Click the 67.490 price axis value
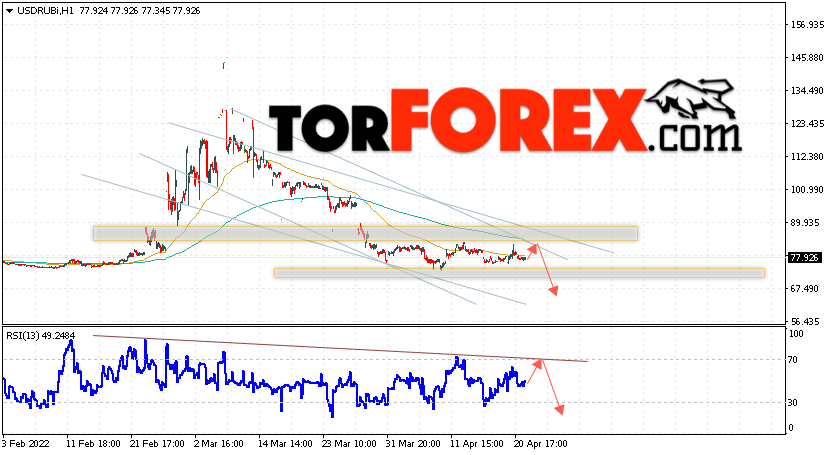826x455 pixels. click(x=805, y=289)
